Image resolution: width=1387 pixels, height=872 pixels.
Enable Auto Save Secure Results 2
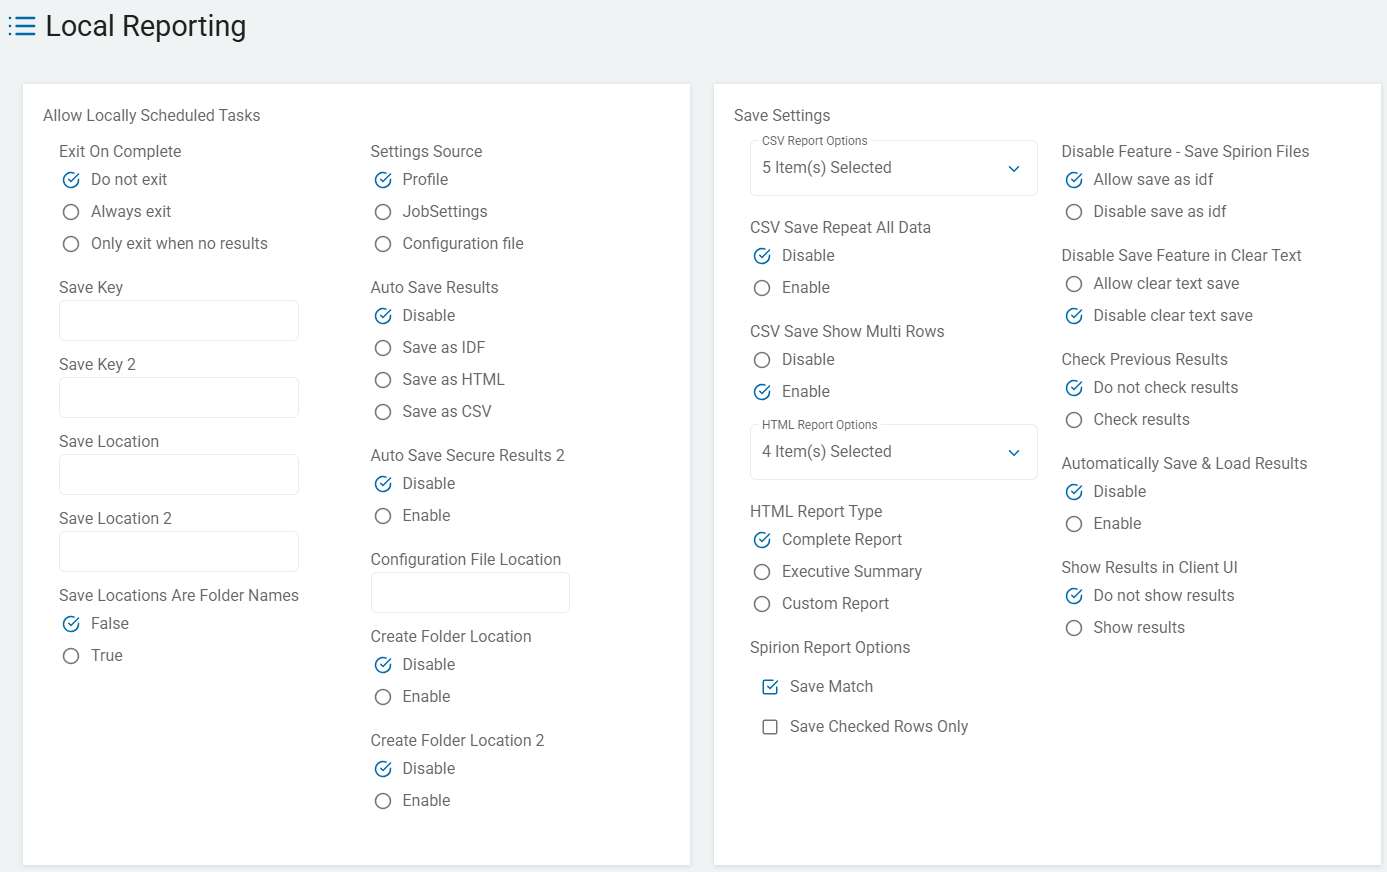click(383, 516)
